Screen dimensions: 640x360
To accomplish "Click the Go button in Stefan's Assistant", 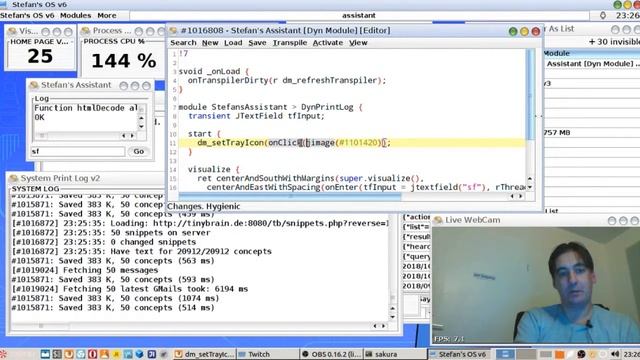I will tap(139, 151).
